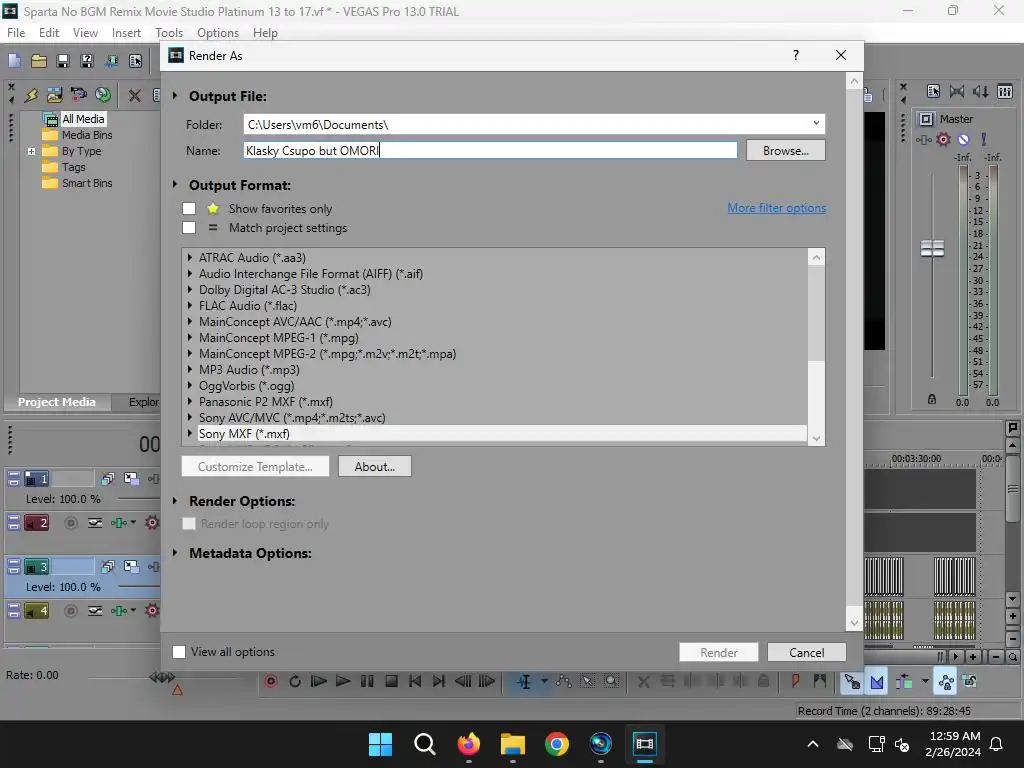The width and height of the screenshot is (1024, 768).
Task: Click the Play button in transport
Action: point(343,681)
